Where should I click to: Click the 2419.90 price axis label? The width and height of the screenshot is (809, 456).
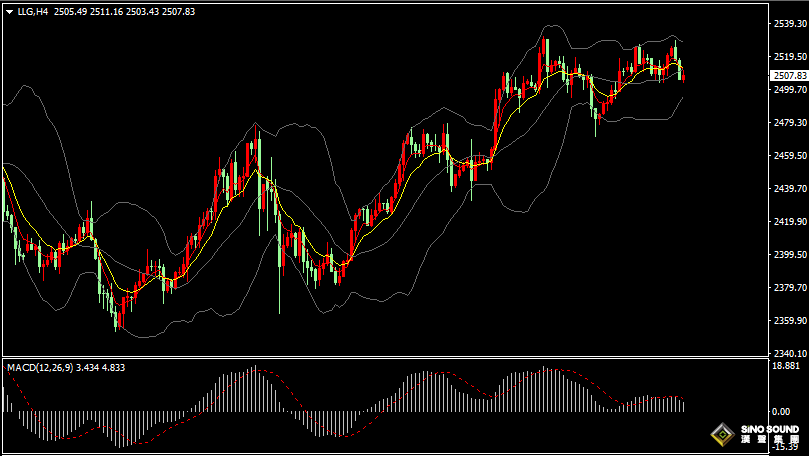[788, 221]
